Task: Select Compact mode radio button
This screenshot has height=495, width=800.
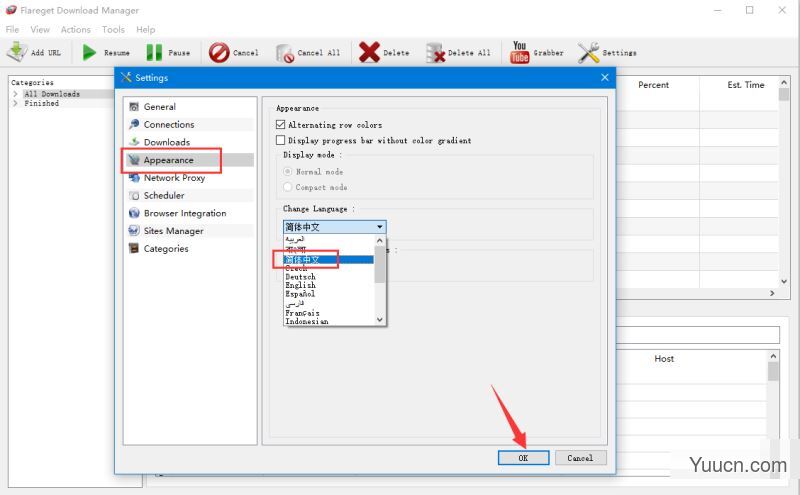Action: [x=288, y=187]
